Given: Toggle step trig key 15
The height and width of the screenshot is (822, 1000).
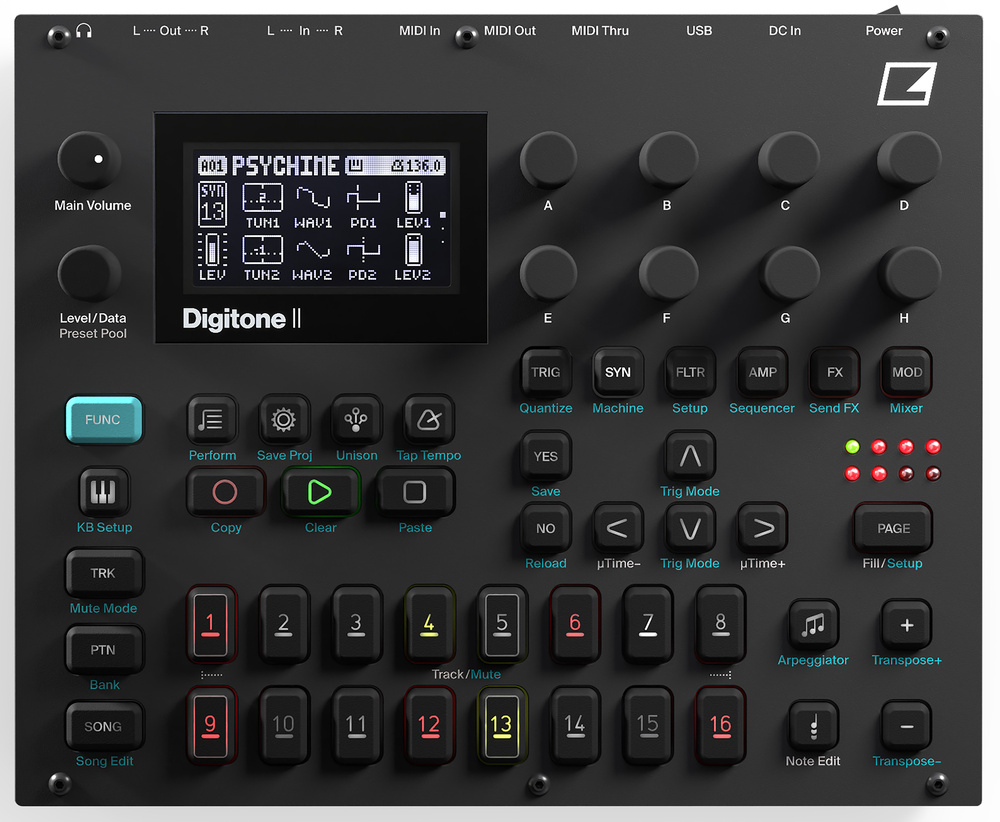Looking at the screenshot, I should pyautogui.click(x=647, y=726).
